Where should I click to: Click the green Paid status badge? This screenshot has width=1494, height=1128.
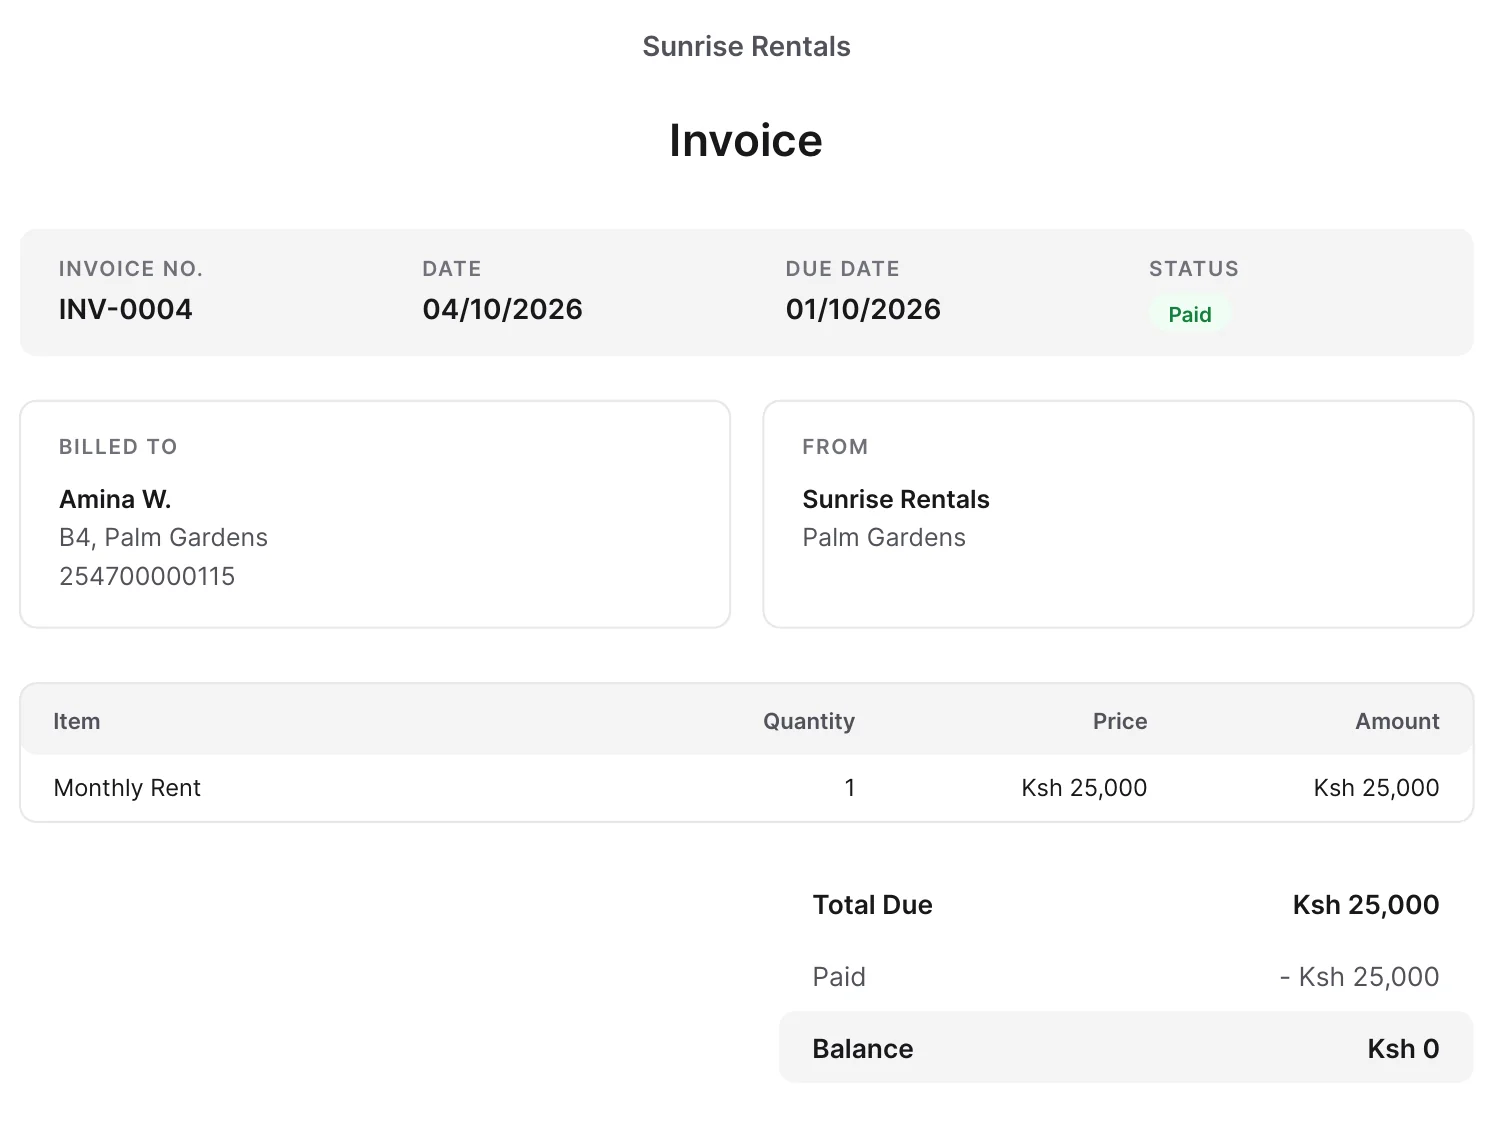(x=1190, y=314)
